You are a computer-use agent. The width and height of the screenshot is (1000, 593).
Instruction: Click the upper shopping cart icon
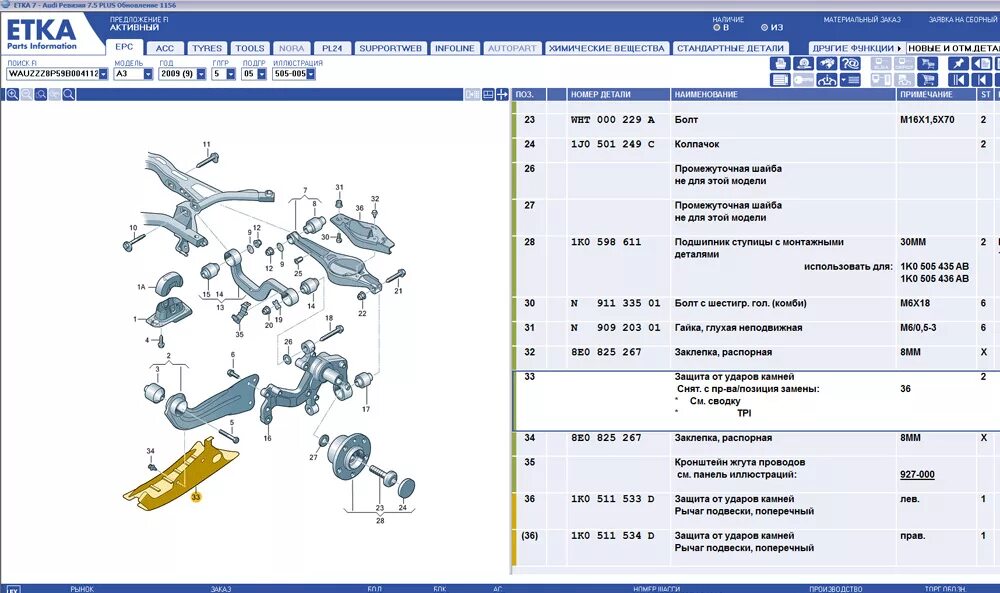927,63
